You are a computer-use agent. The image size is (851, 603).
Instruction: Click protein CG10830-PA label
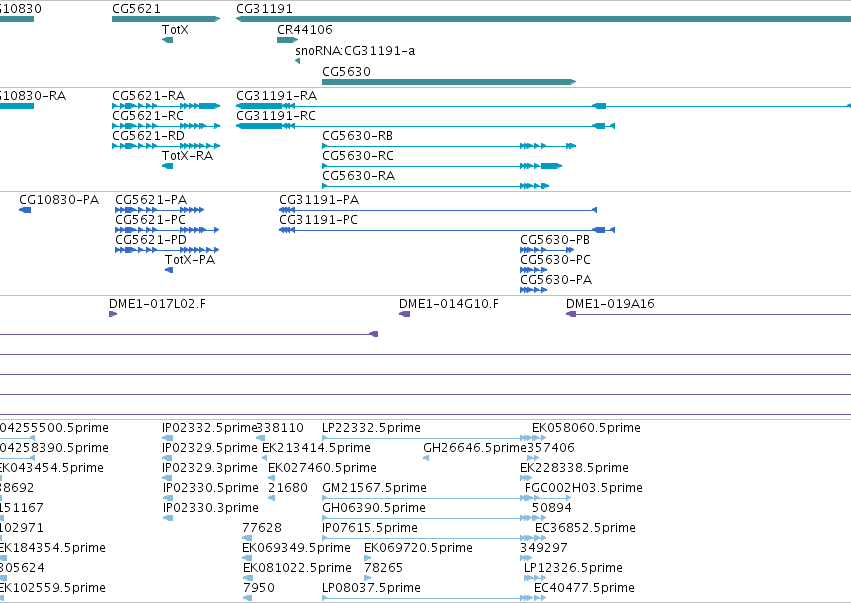[59, 200]
